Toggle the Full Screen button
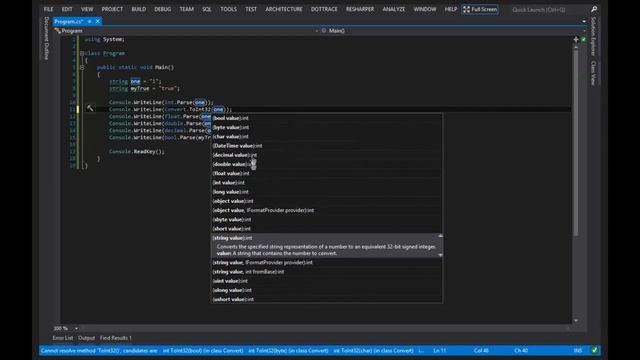Screen dimensions: 640x360 [x=480, y=9]
